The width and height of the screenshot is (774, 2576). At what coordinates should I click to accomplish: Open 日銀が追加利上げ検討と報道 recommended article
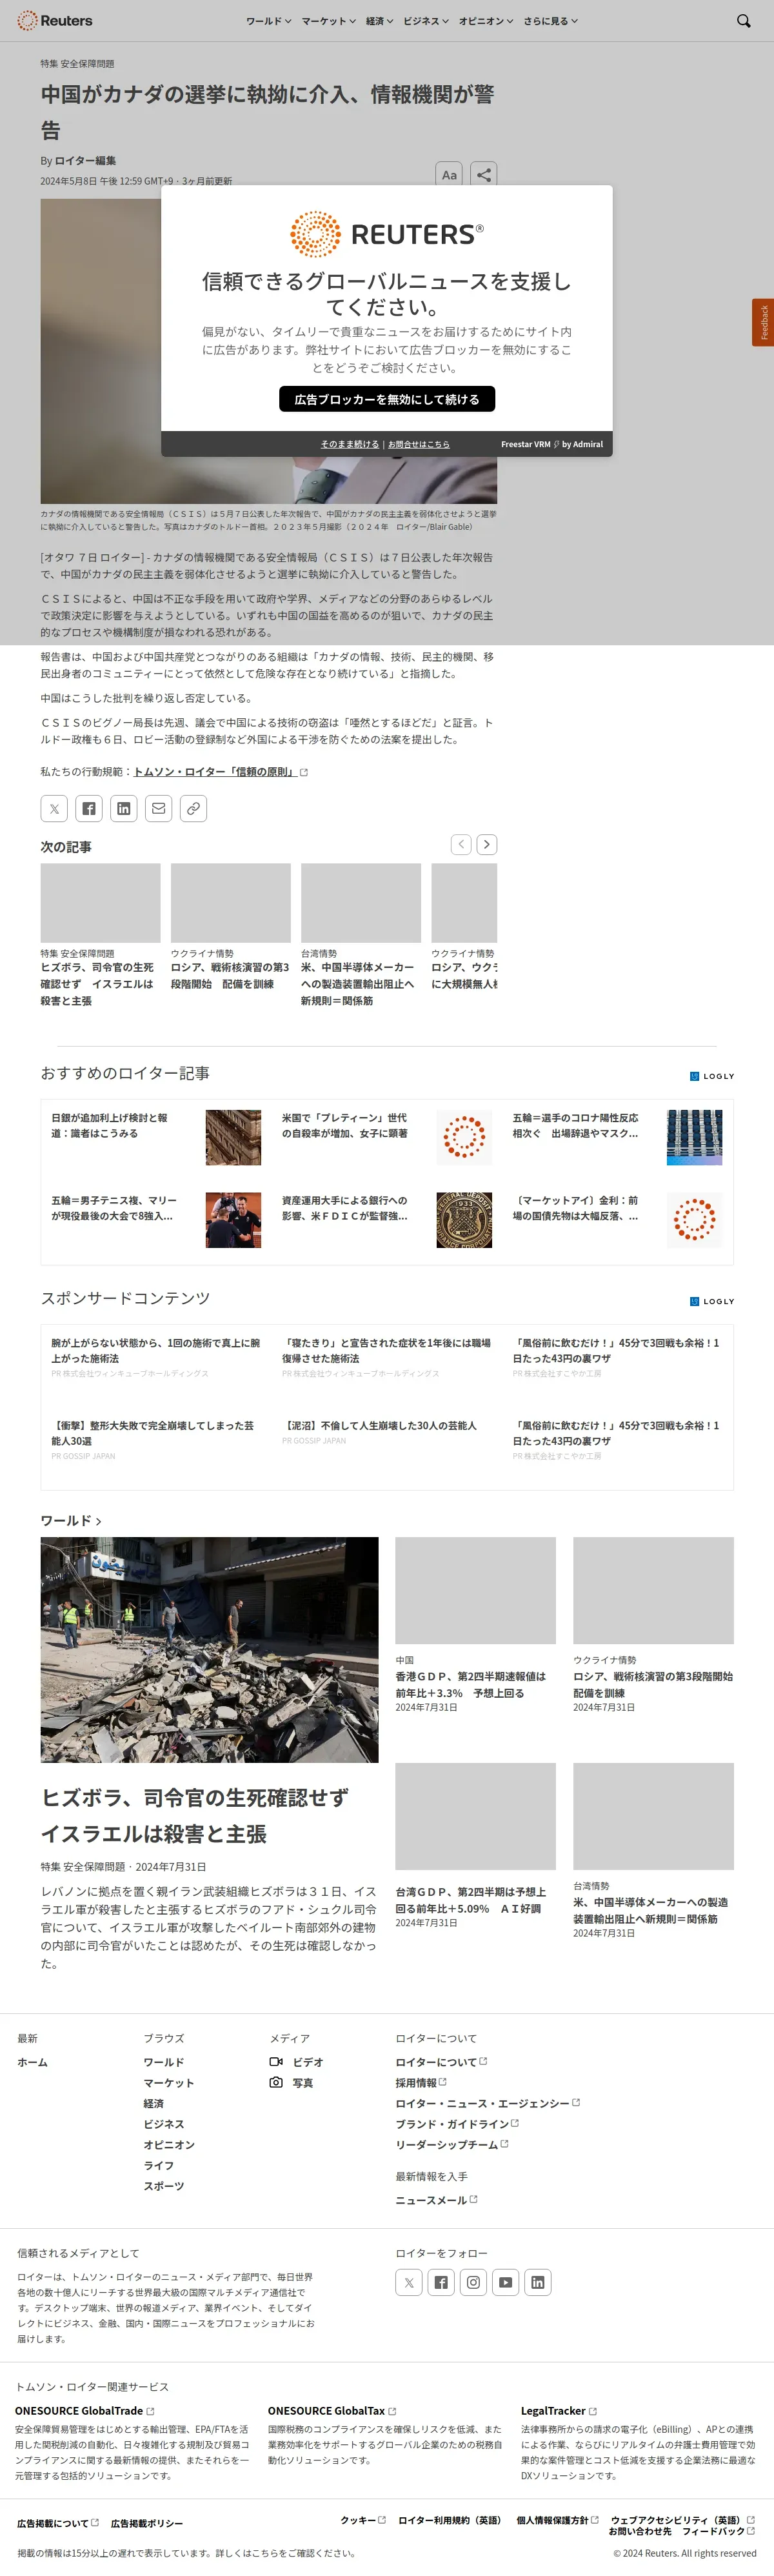point(110,1126)
